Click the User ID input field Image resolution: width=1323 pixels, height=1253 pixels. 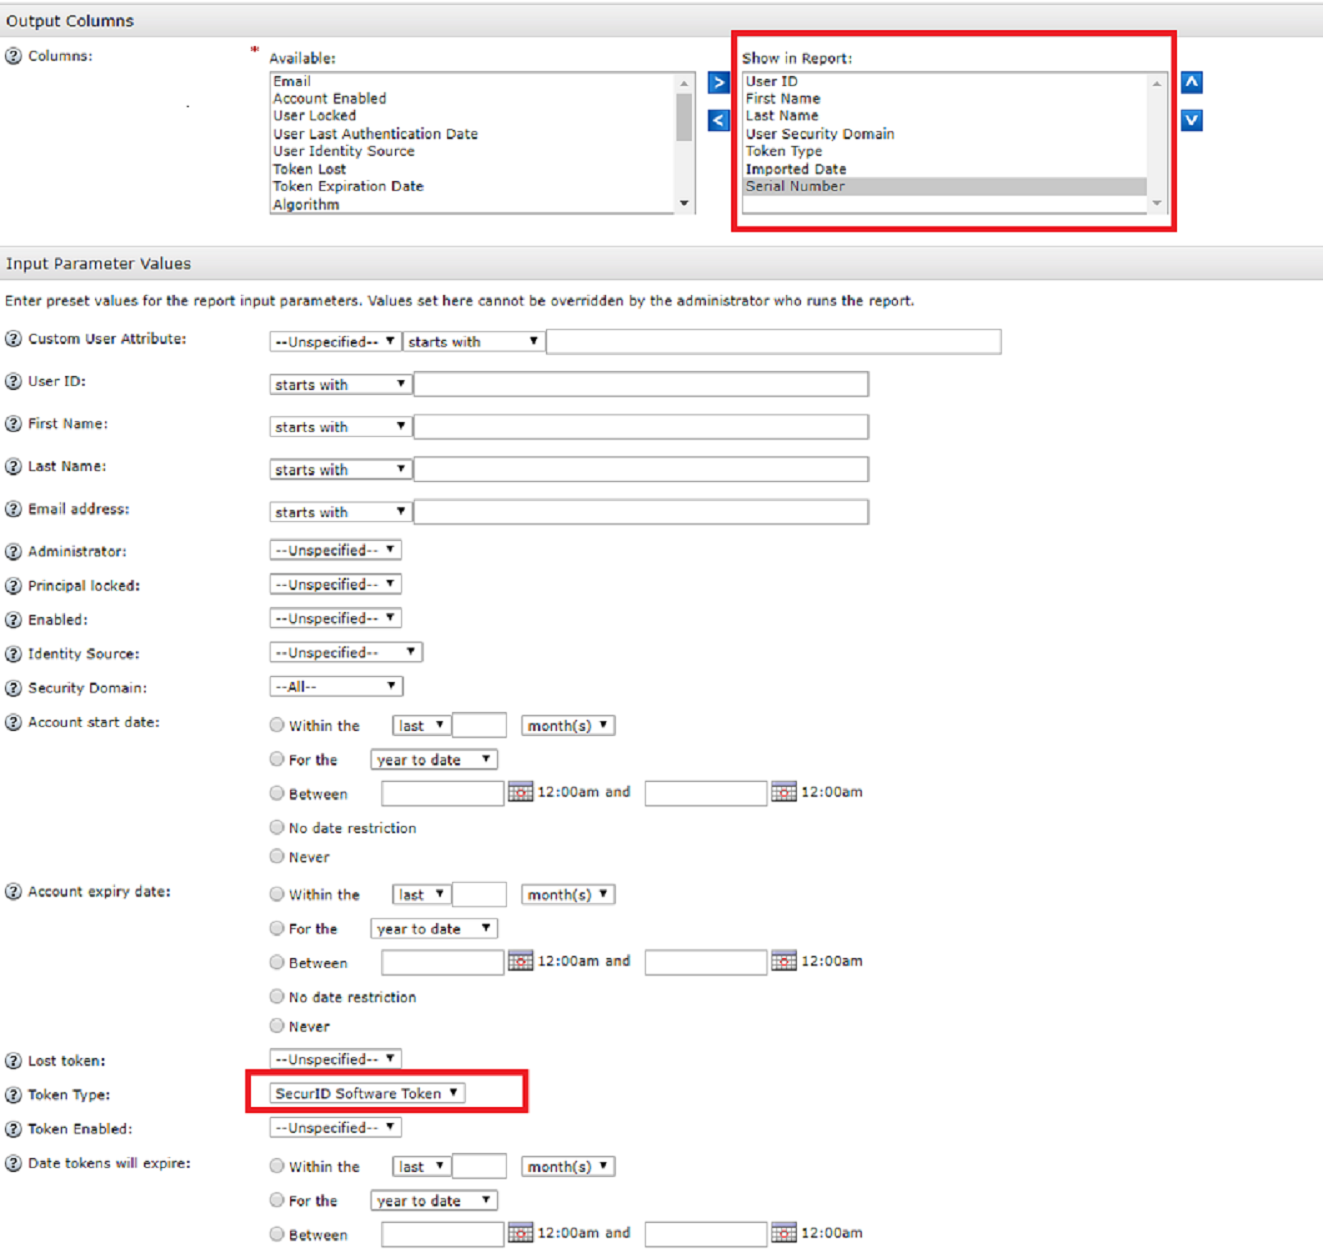(642, 383)
